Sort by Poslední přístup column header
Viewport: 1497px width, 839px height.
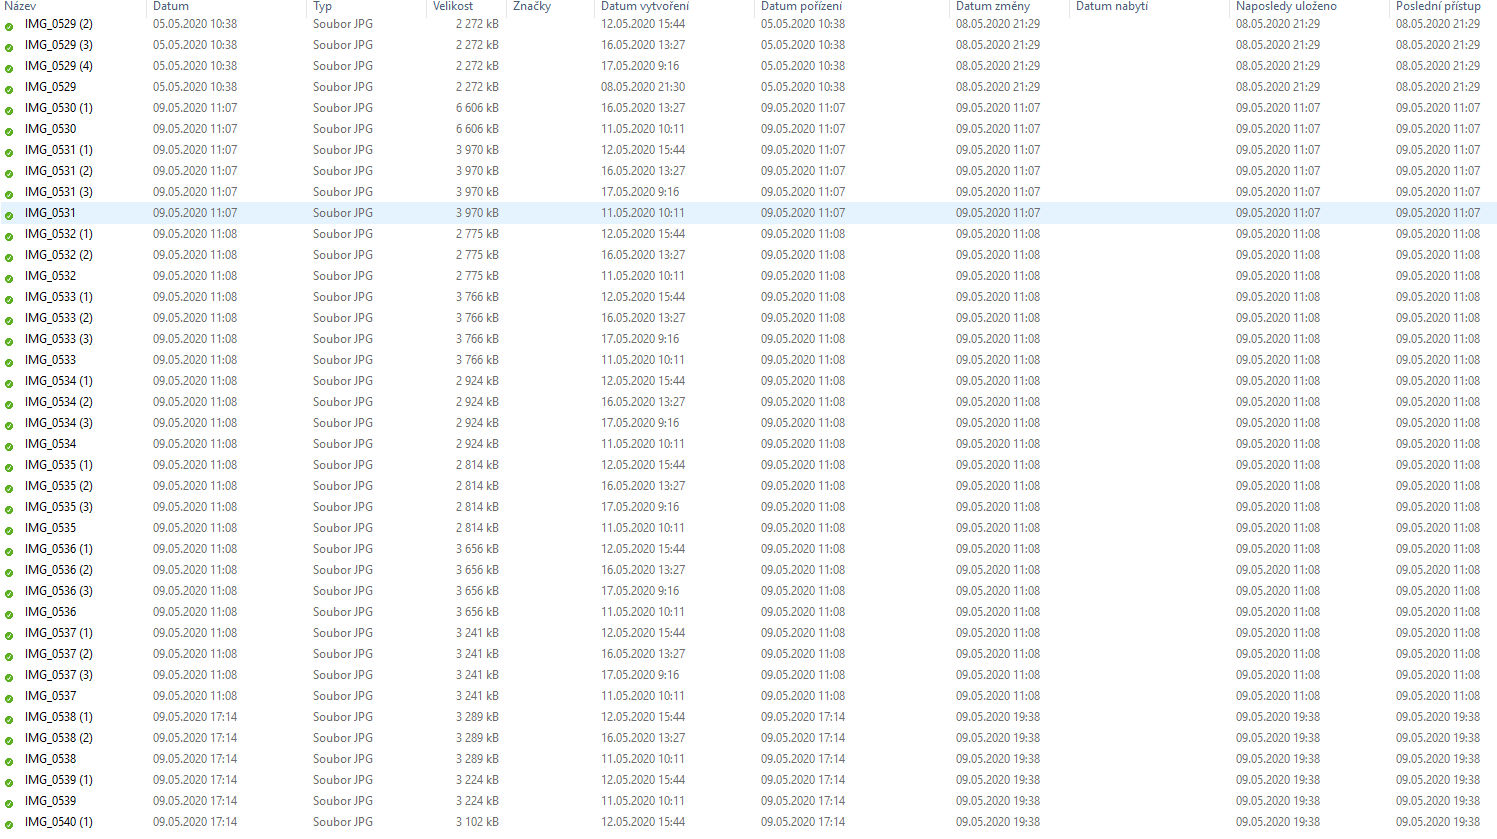tap(1438, 6)
